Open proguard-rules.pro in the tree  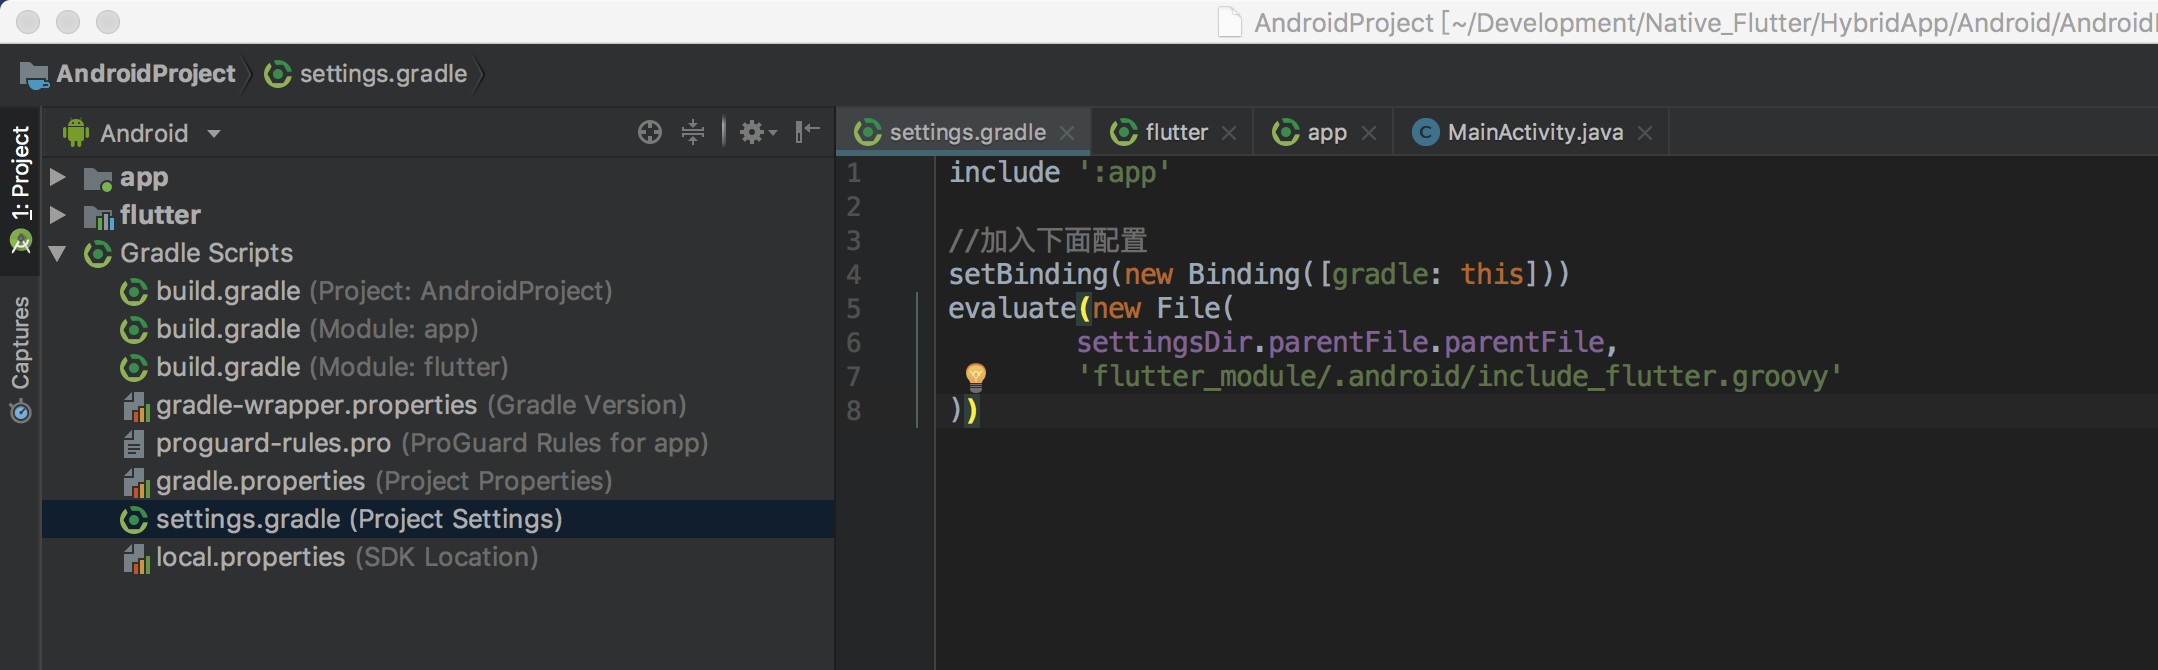click(x=432, y=443)
